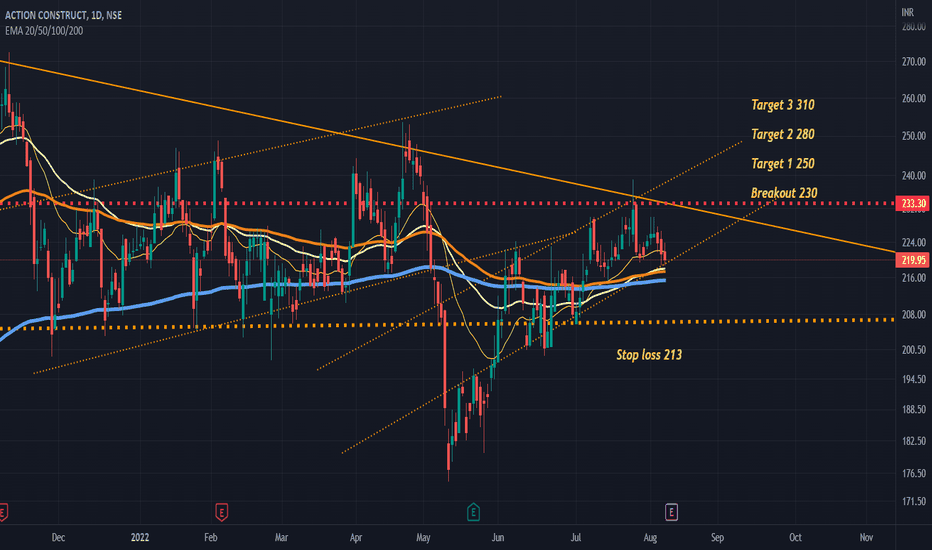The width and height of the screenshot is (932, 550).
Task: Click the red earnings marker below February
Action: [221, 512]
